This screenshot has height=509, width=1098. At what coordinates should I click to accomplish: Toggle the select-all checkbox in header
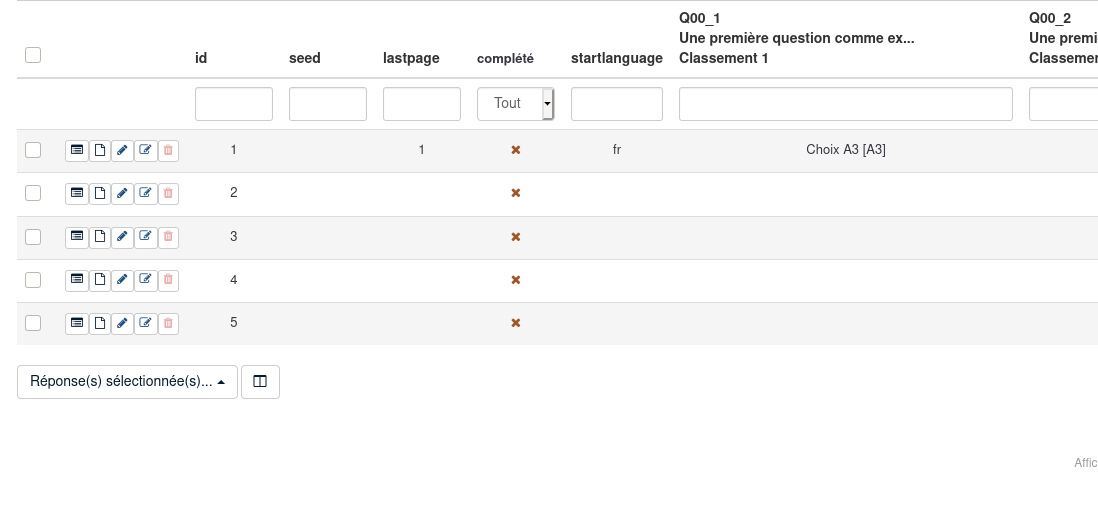tap(33, 55)
